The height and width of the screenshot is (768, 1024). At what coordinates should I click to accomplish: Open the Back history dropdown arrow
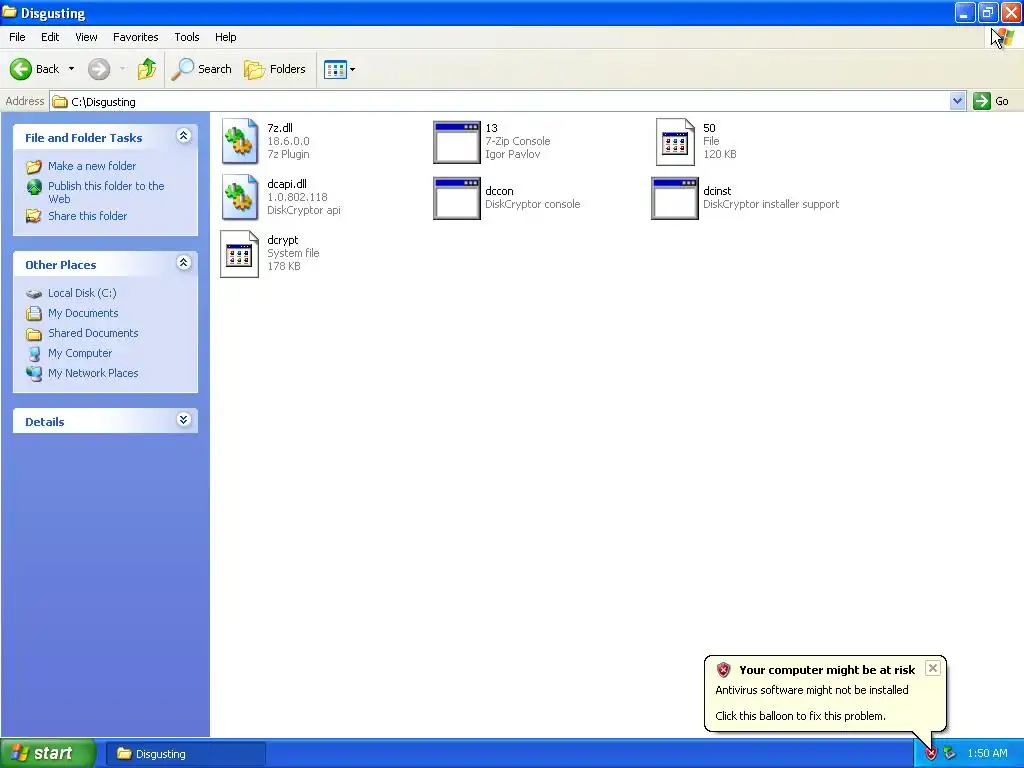[71, 69]
